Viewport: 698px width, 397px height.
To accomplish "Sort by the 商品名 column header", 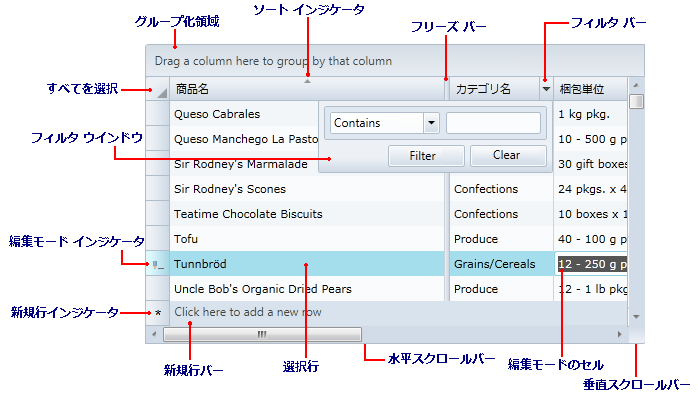I will click(307, 89).
